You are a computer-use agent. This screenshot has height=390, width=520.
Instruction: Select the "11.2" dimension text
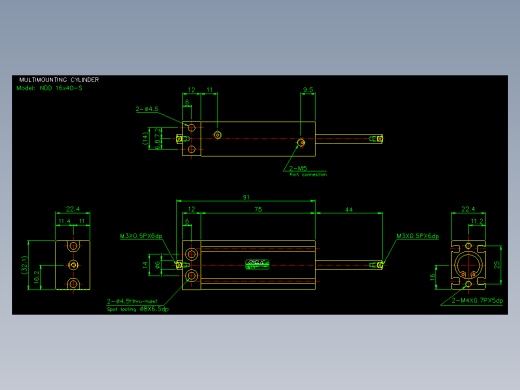click(477, 221)
